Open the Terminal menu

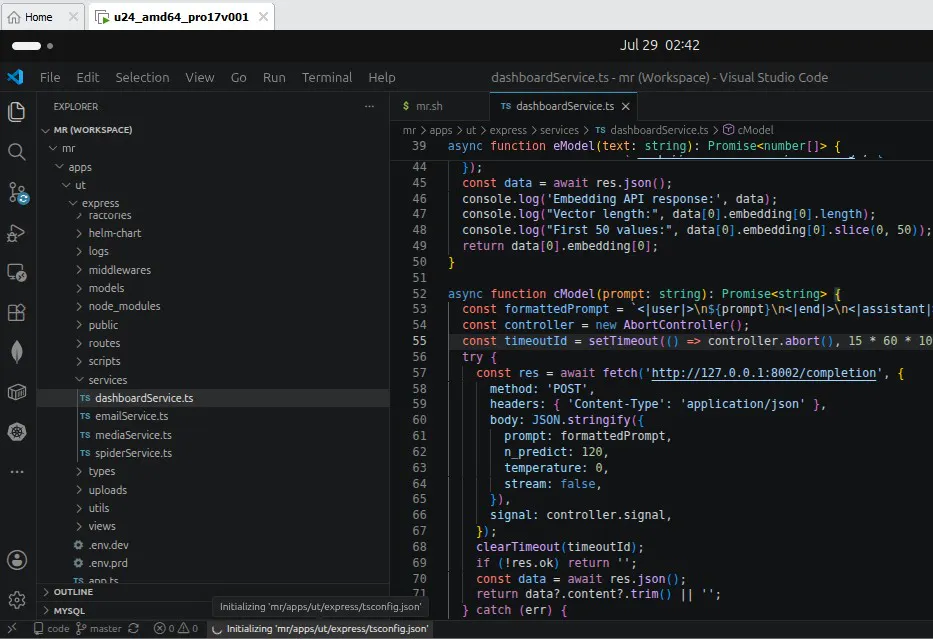click(x=327, y=77)
